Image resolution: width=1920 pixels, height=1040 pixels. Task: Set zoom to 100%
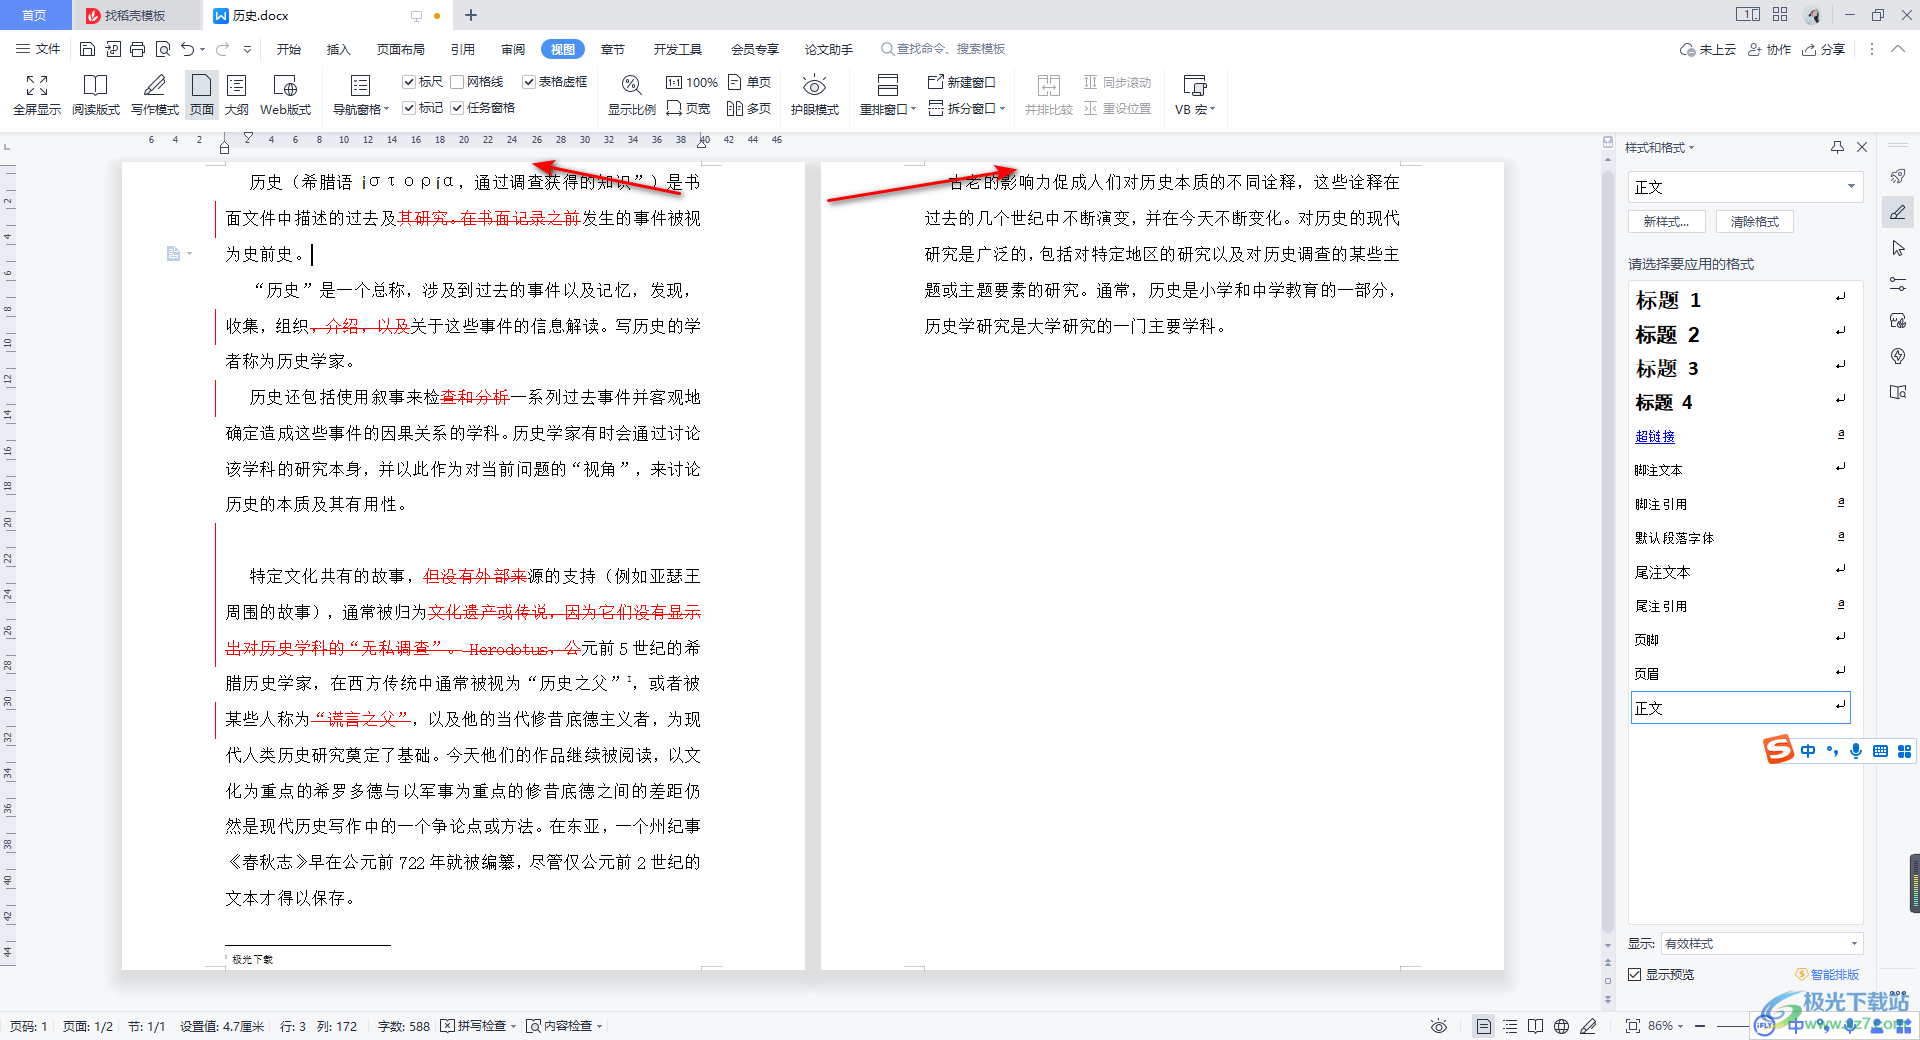692,82
